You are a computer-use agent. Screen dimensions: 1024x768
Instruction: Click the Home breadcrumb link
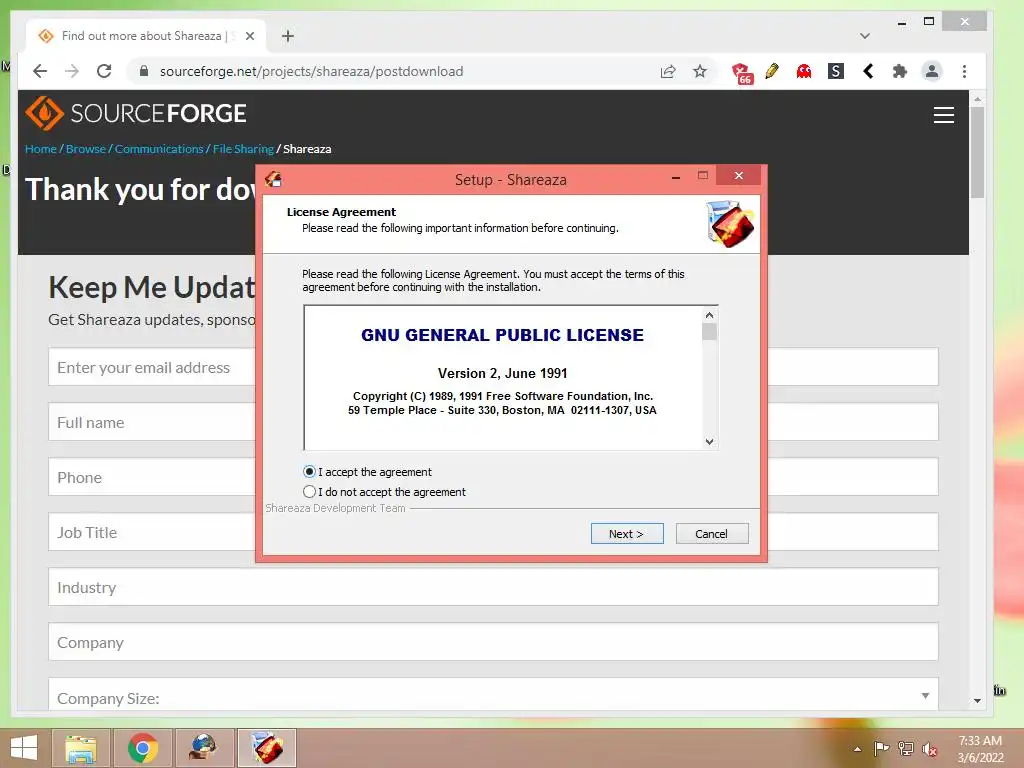point(40,149)
